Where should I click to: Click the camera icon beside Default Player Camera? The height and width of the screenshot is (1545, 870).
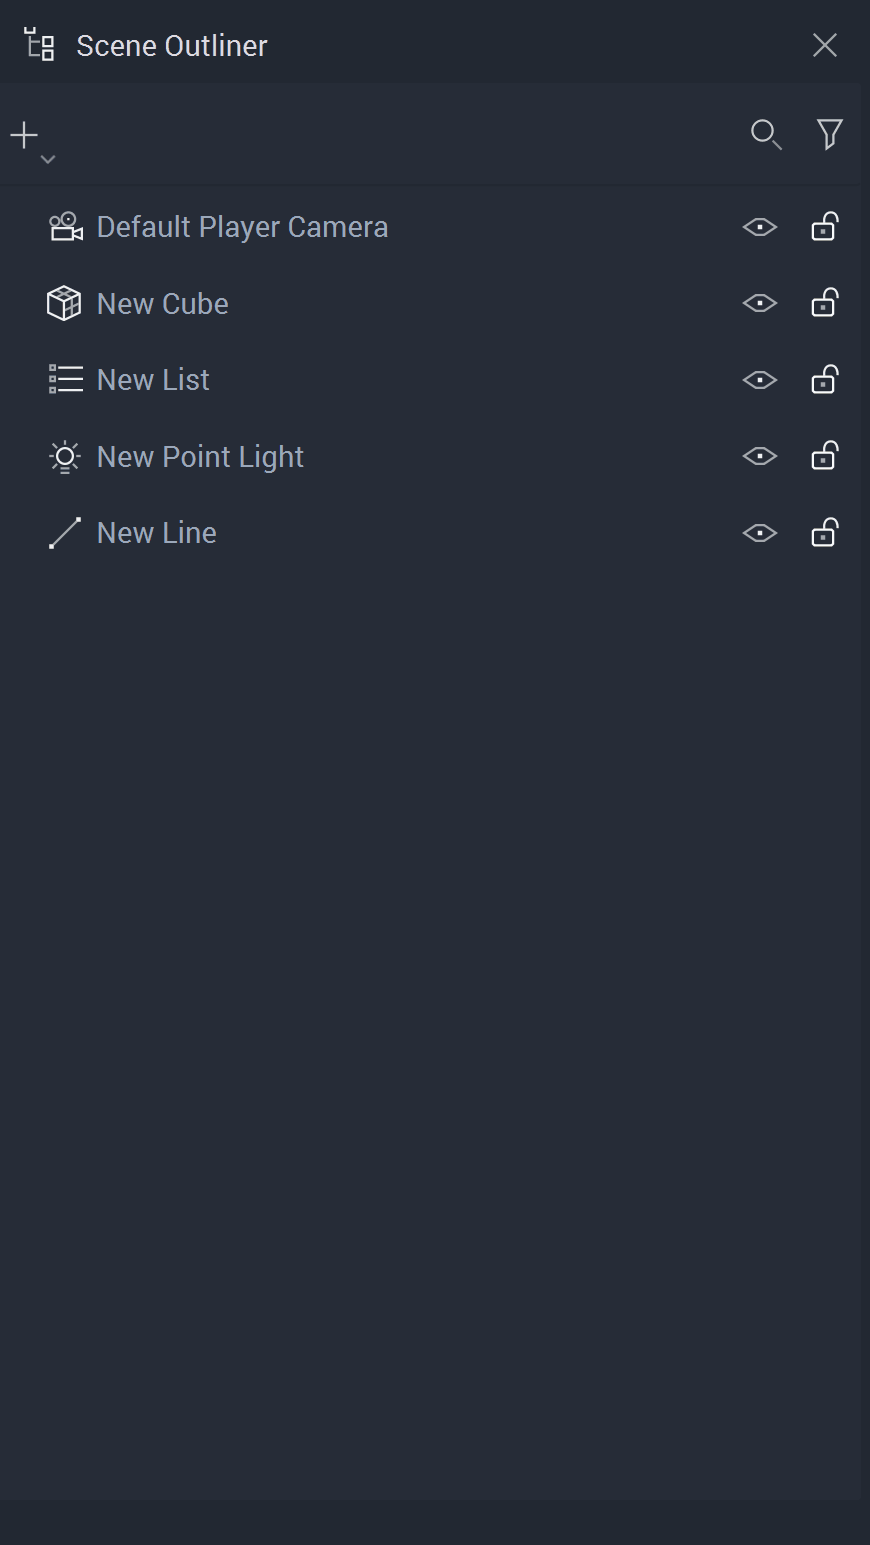pos(65,227)
